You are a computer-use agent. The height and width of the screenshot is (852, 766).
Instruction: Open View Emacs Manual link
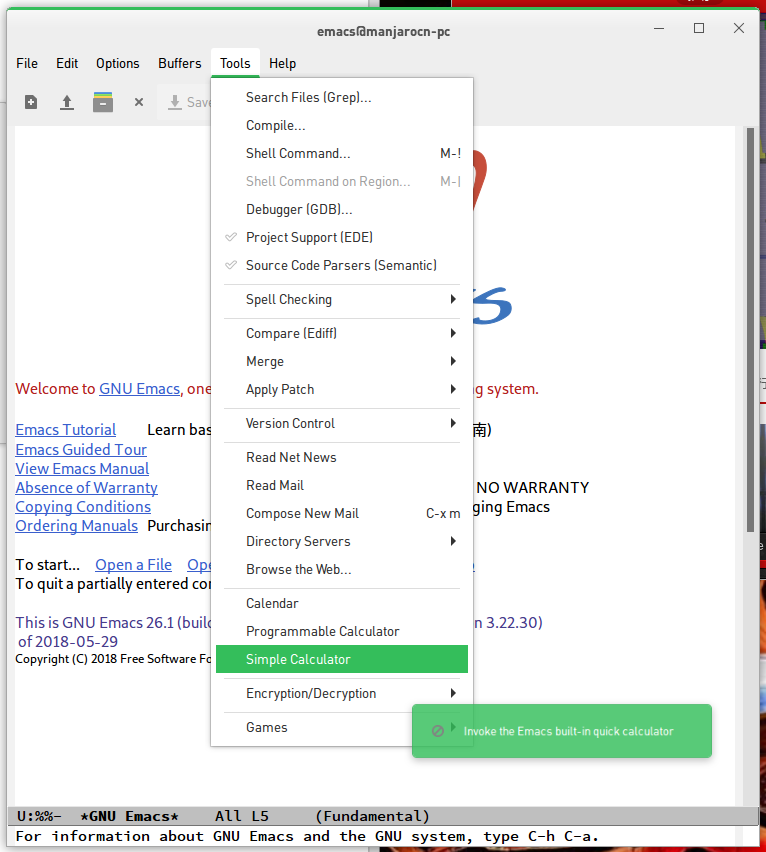tap(82, 469)
